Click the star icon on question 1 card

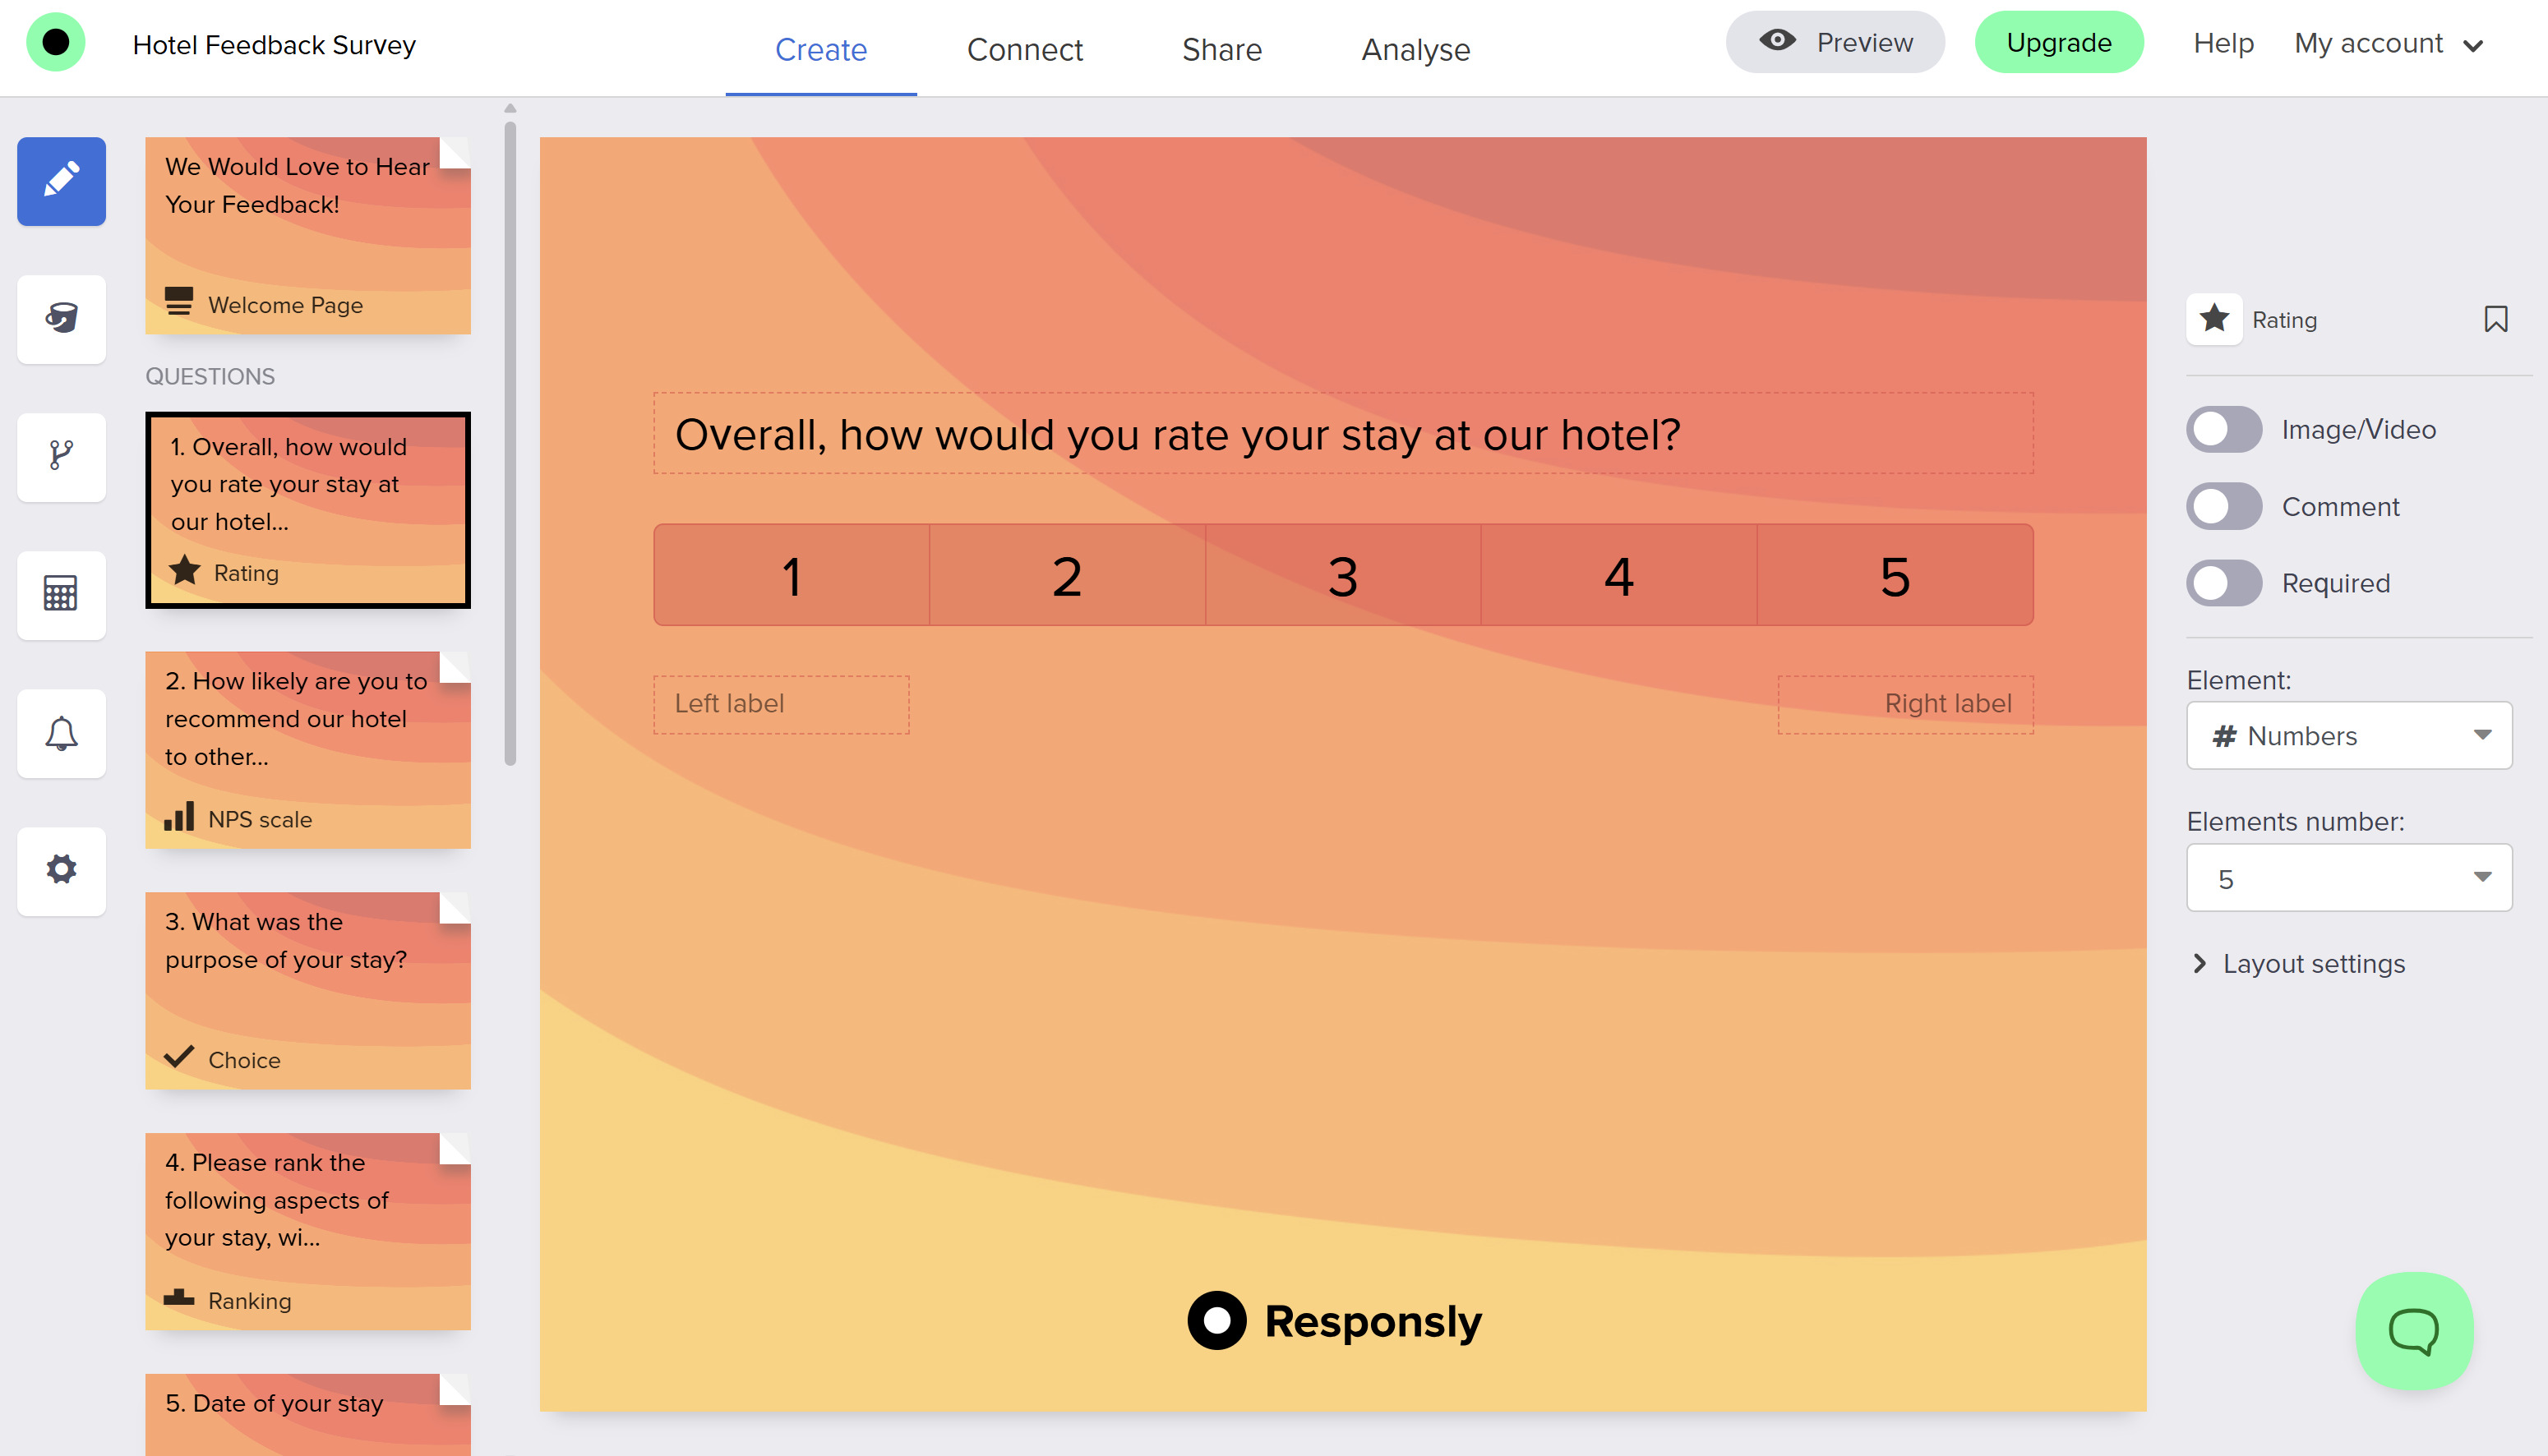pos(185,571)
